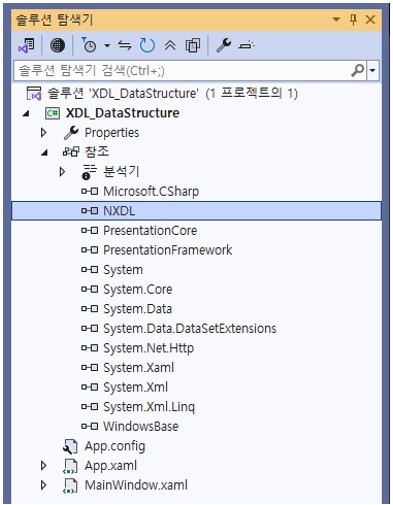Image resolution: width=393 pixels, height=505 pixels.
Task: Open the panel window position dropdown arrow
Action: 336,19
